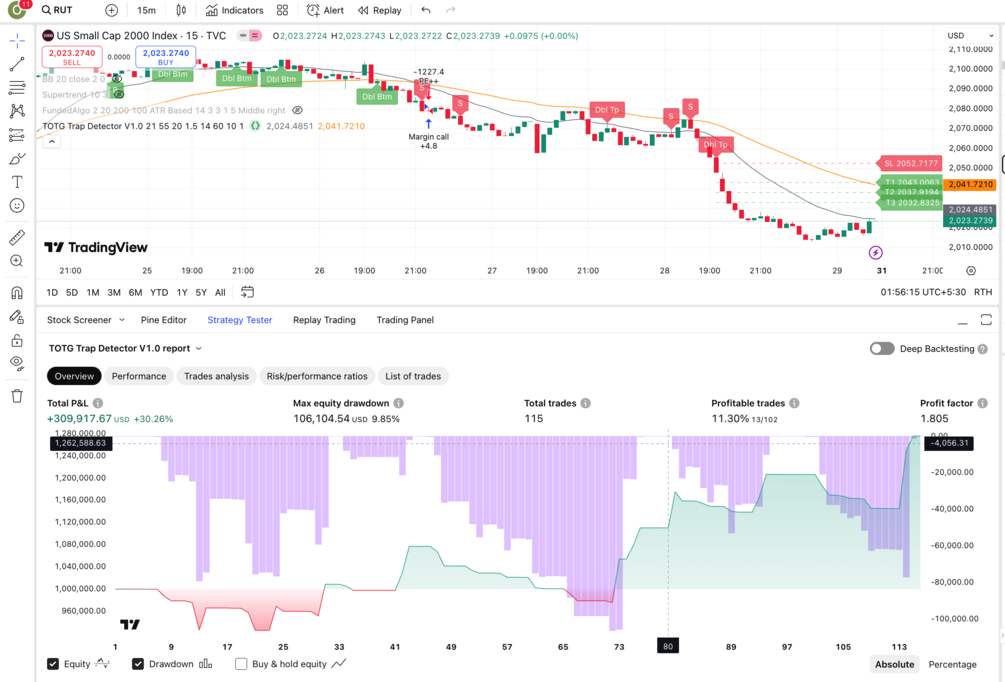This screenshot has width=1005, height=682.
Task: Select the ruler measure tool
Action: [x=17, y=238]
